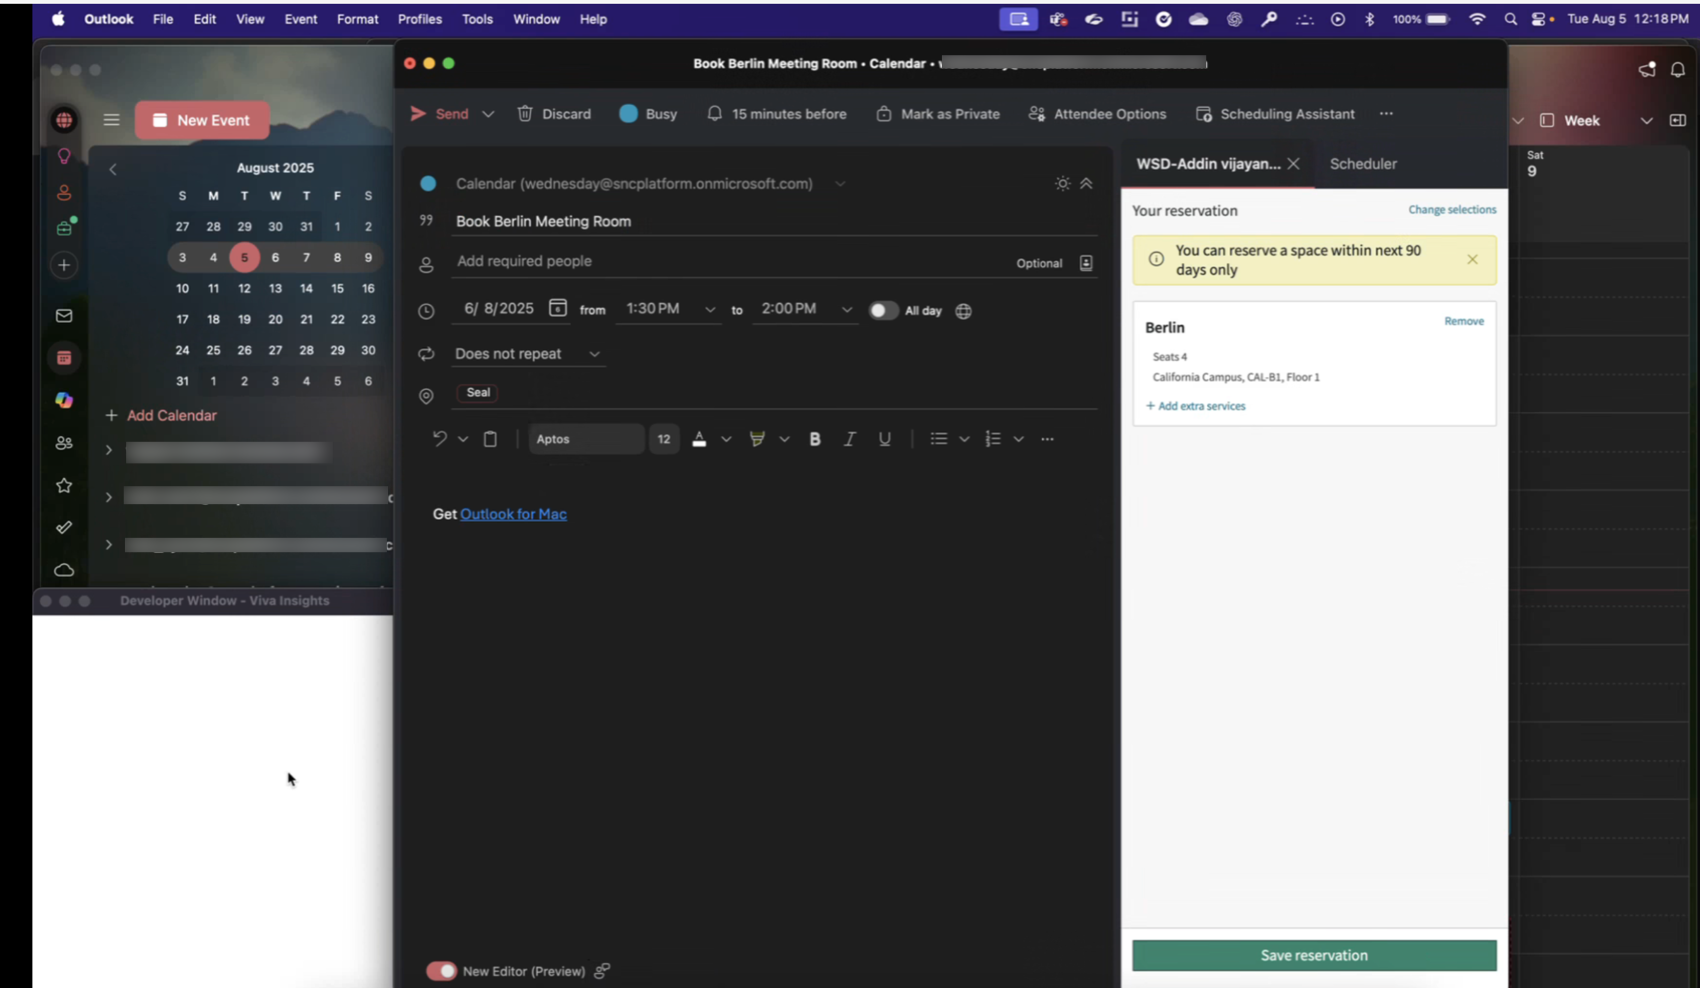
Task: Insert a numbered list
Action: point(993,439)
